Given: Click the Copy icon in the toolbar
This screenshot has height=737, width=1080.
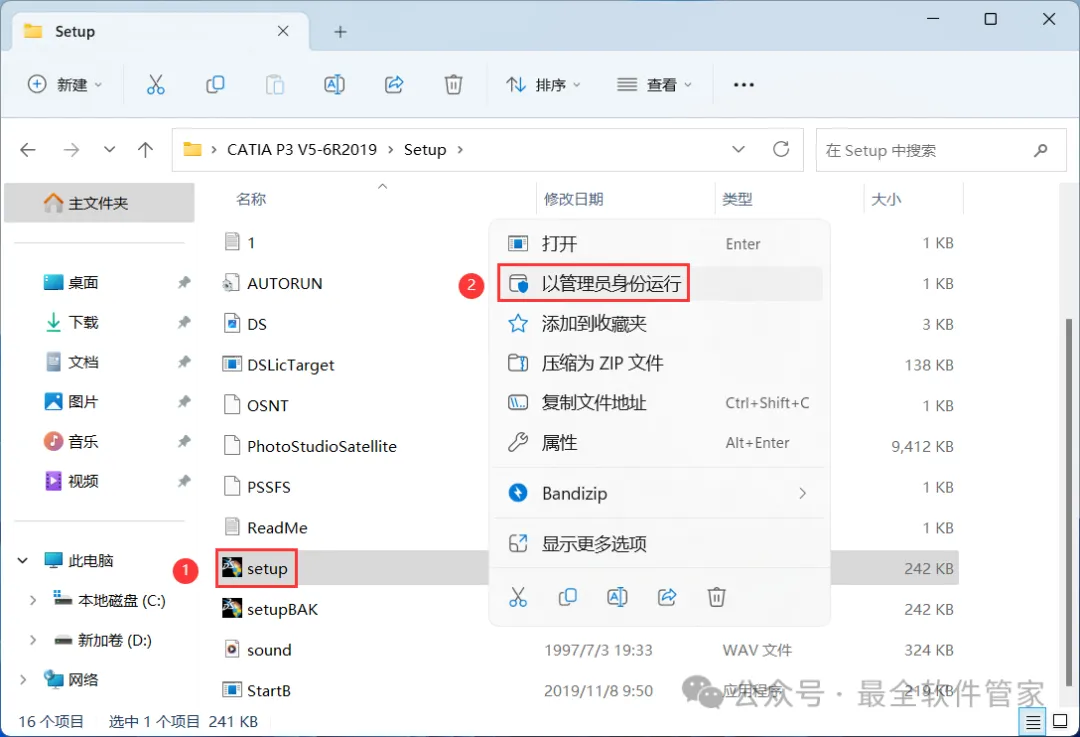Looking at the screenshot, I should point(215,85).
